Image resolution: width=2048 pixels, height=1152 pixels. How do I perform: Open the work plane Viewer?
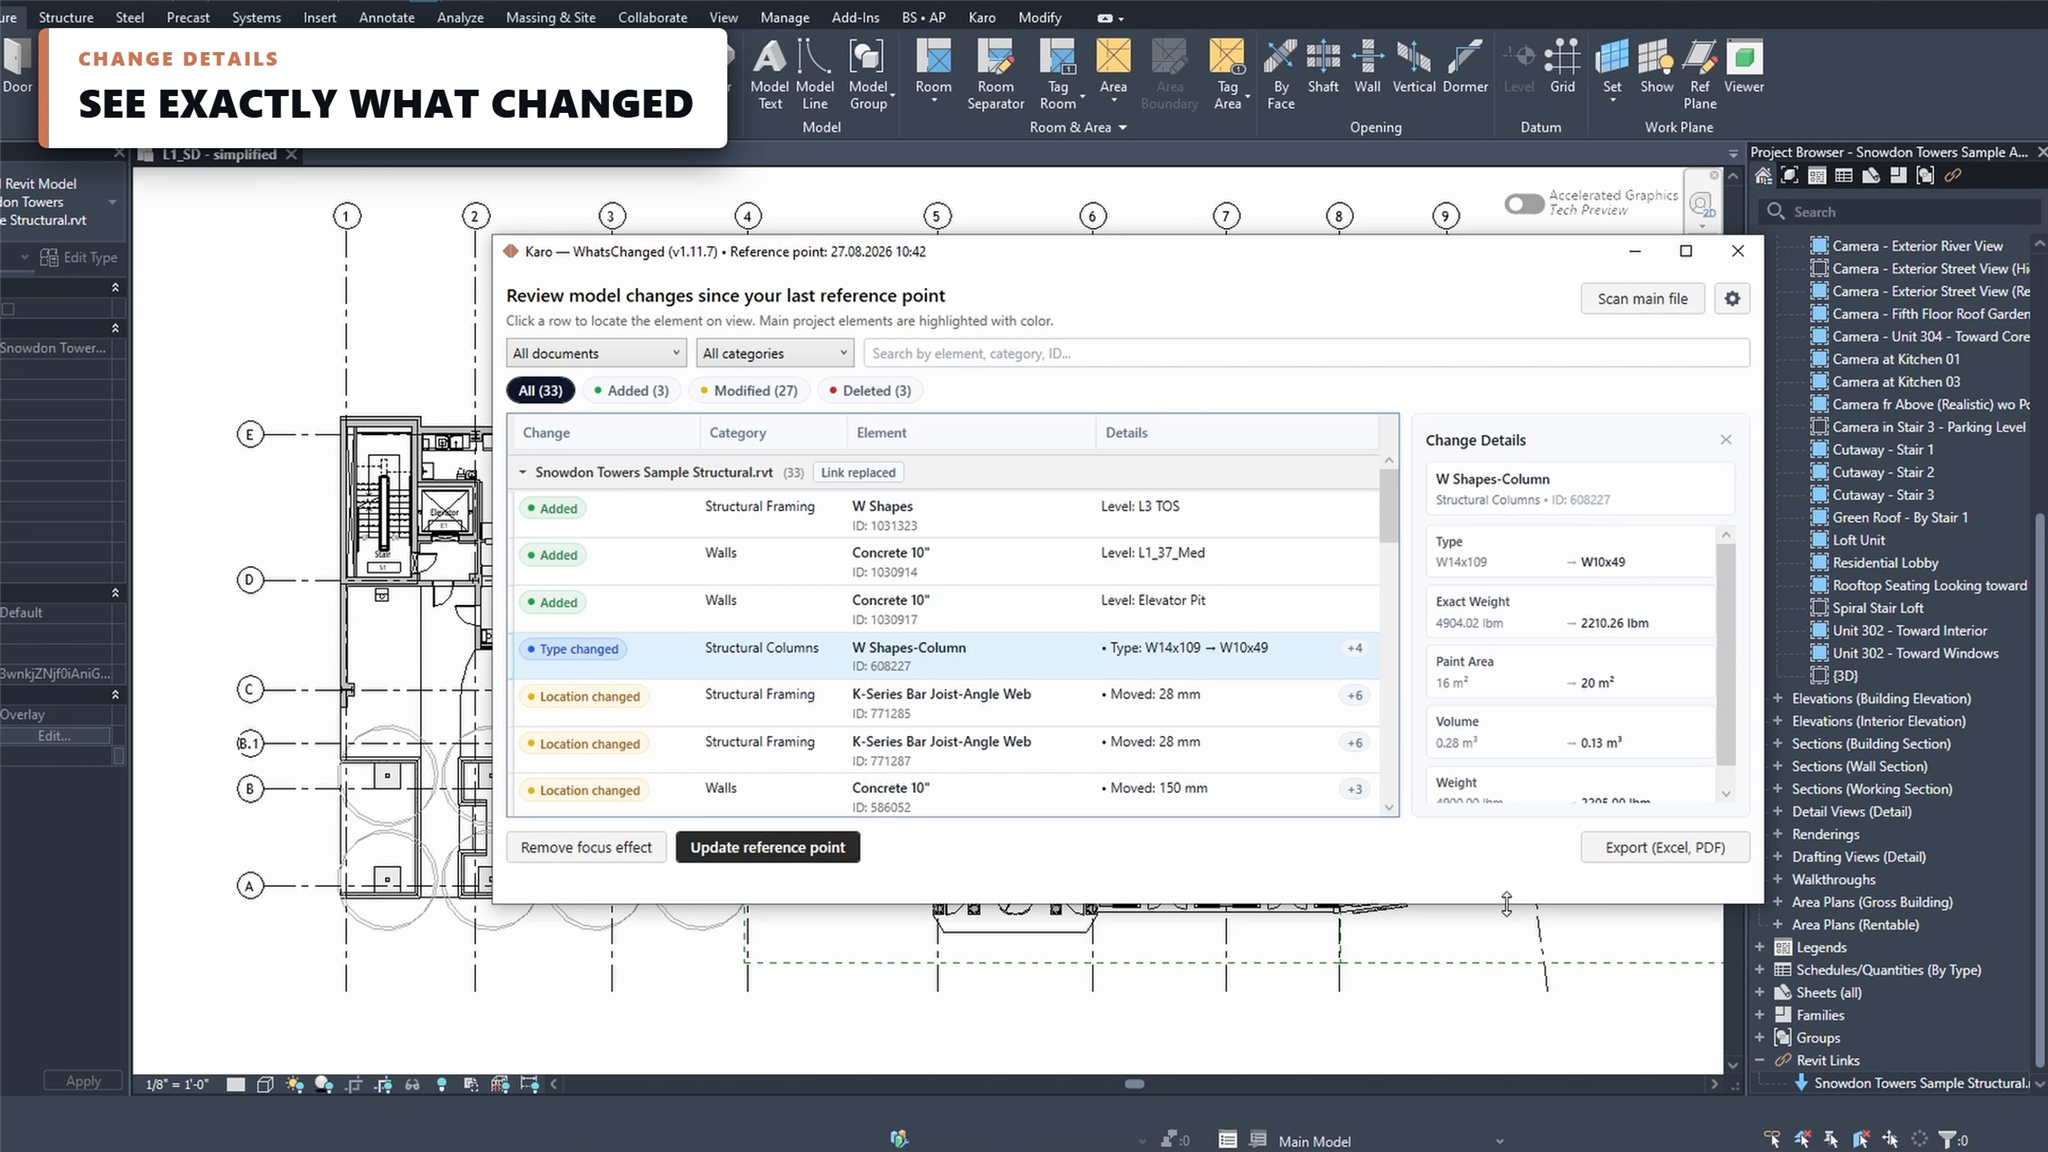pyautogui.click(x=1743, y=68)
